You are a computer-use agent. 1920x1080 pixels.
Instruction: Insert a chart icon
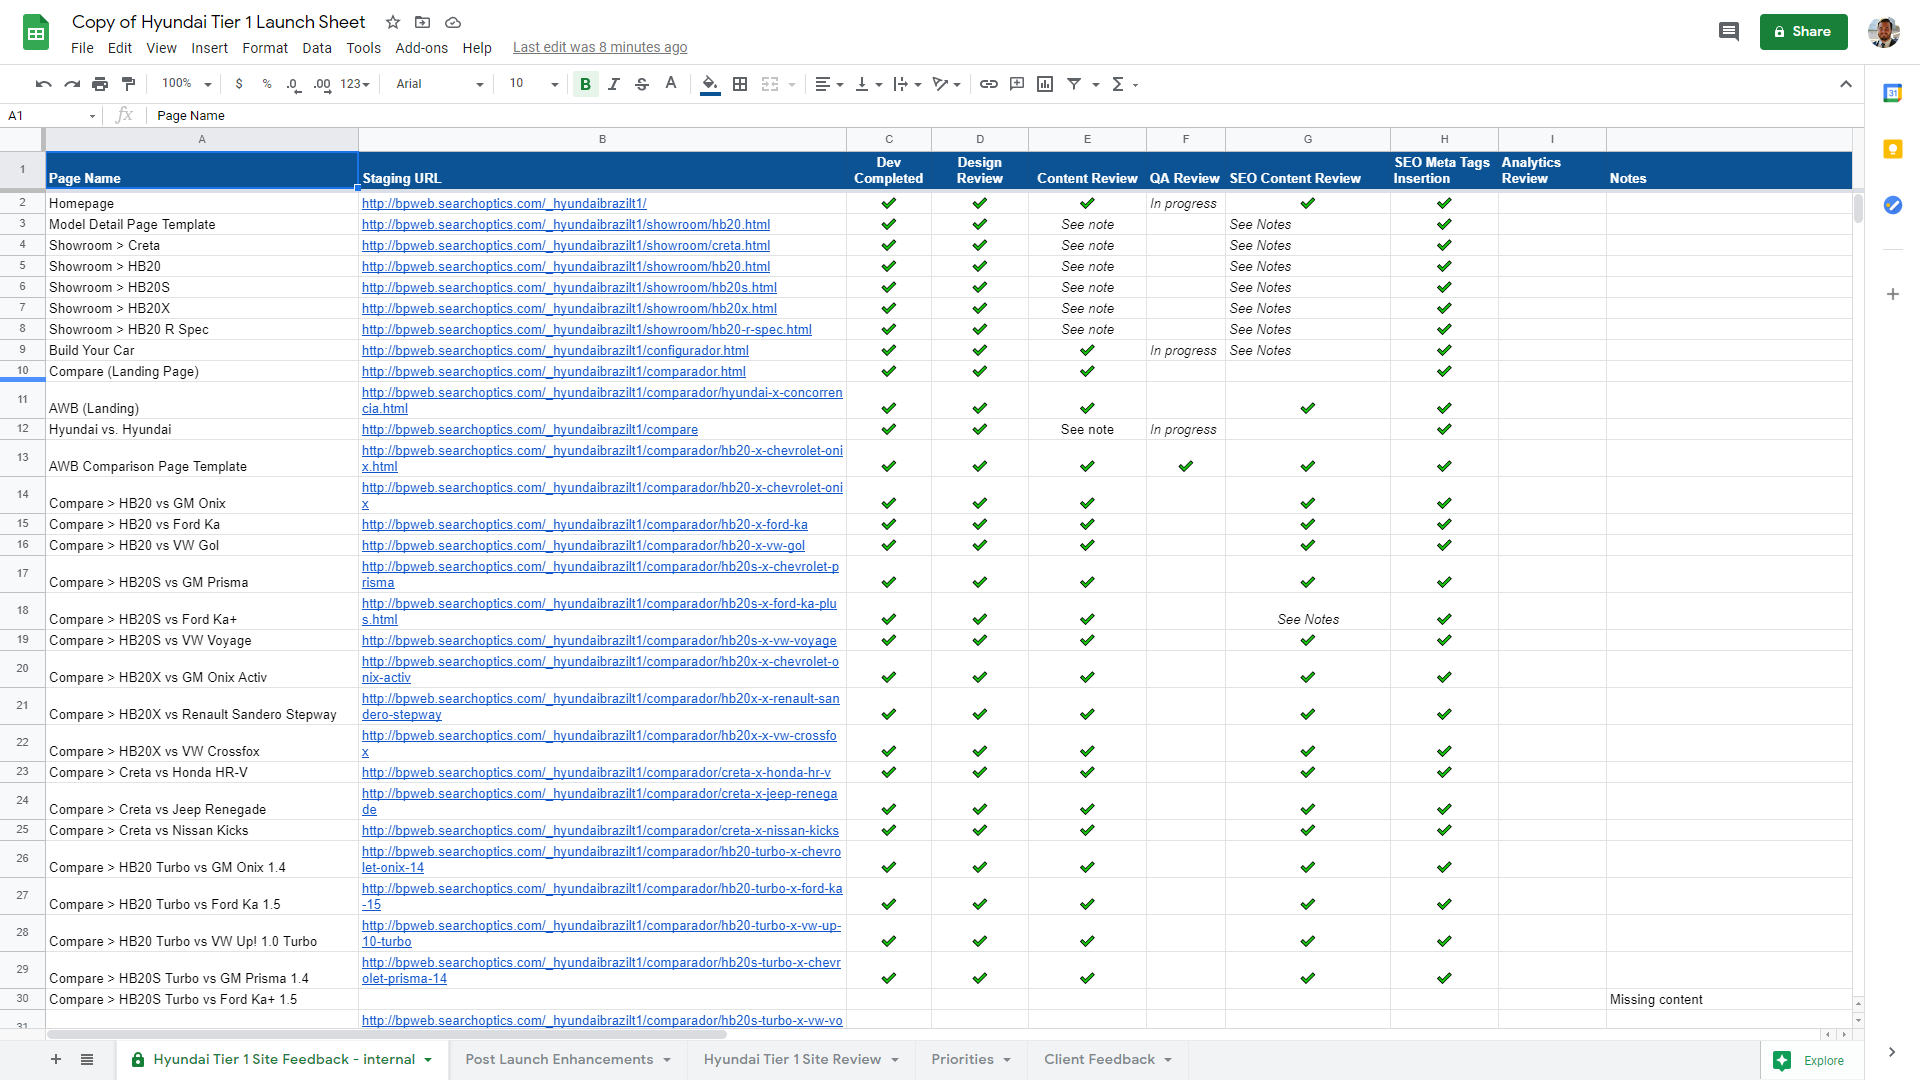point(1045,84)
